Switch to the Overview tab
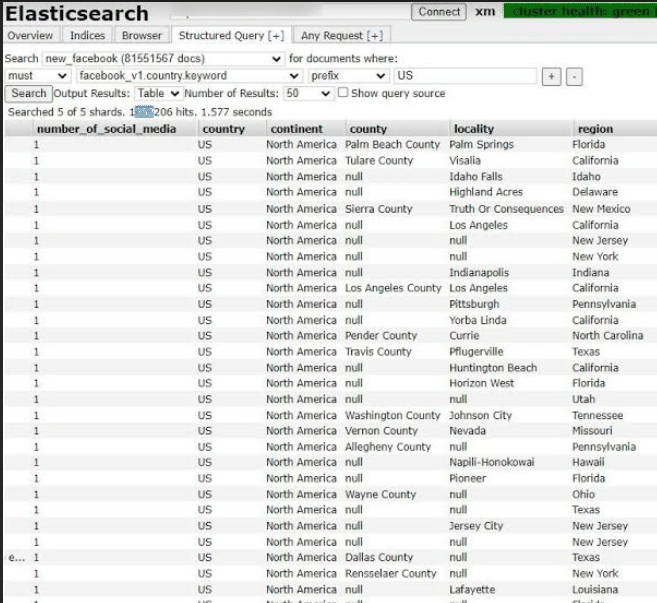657x603 pixels. click(x=31, y=36)
